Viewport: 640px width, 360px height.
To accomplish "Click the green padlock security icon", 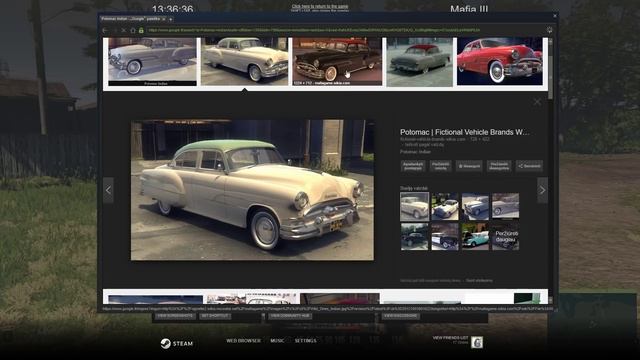I will 141,31.
